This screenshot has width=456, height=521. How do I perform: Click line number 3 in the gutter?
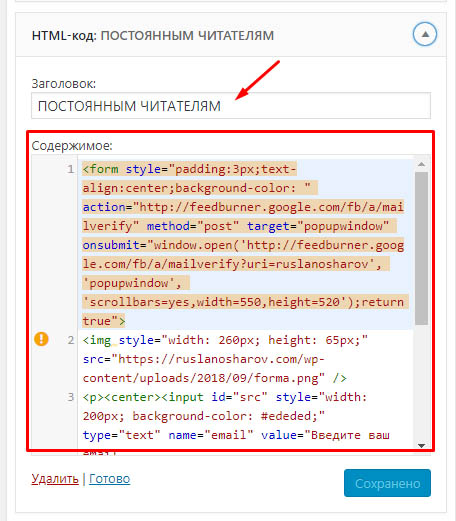(70, 397)
